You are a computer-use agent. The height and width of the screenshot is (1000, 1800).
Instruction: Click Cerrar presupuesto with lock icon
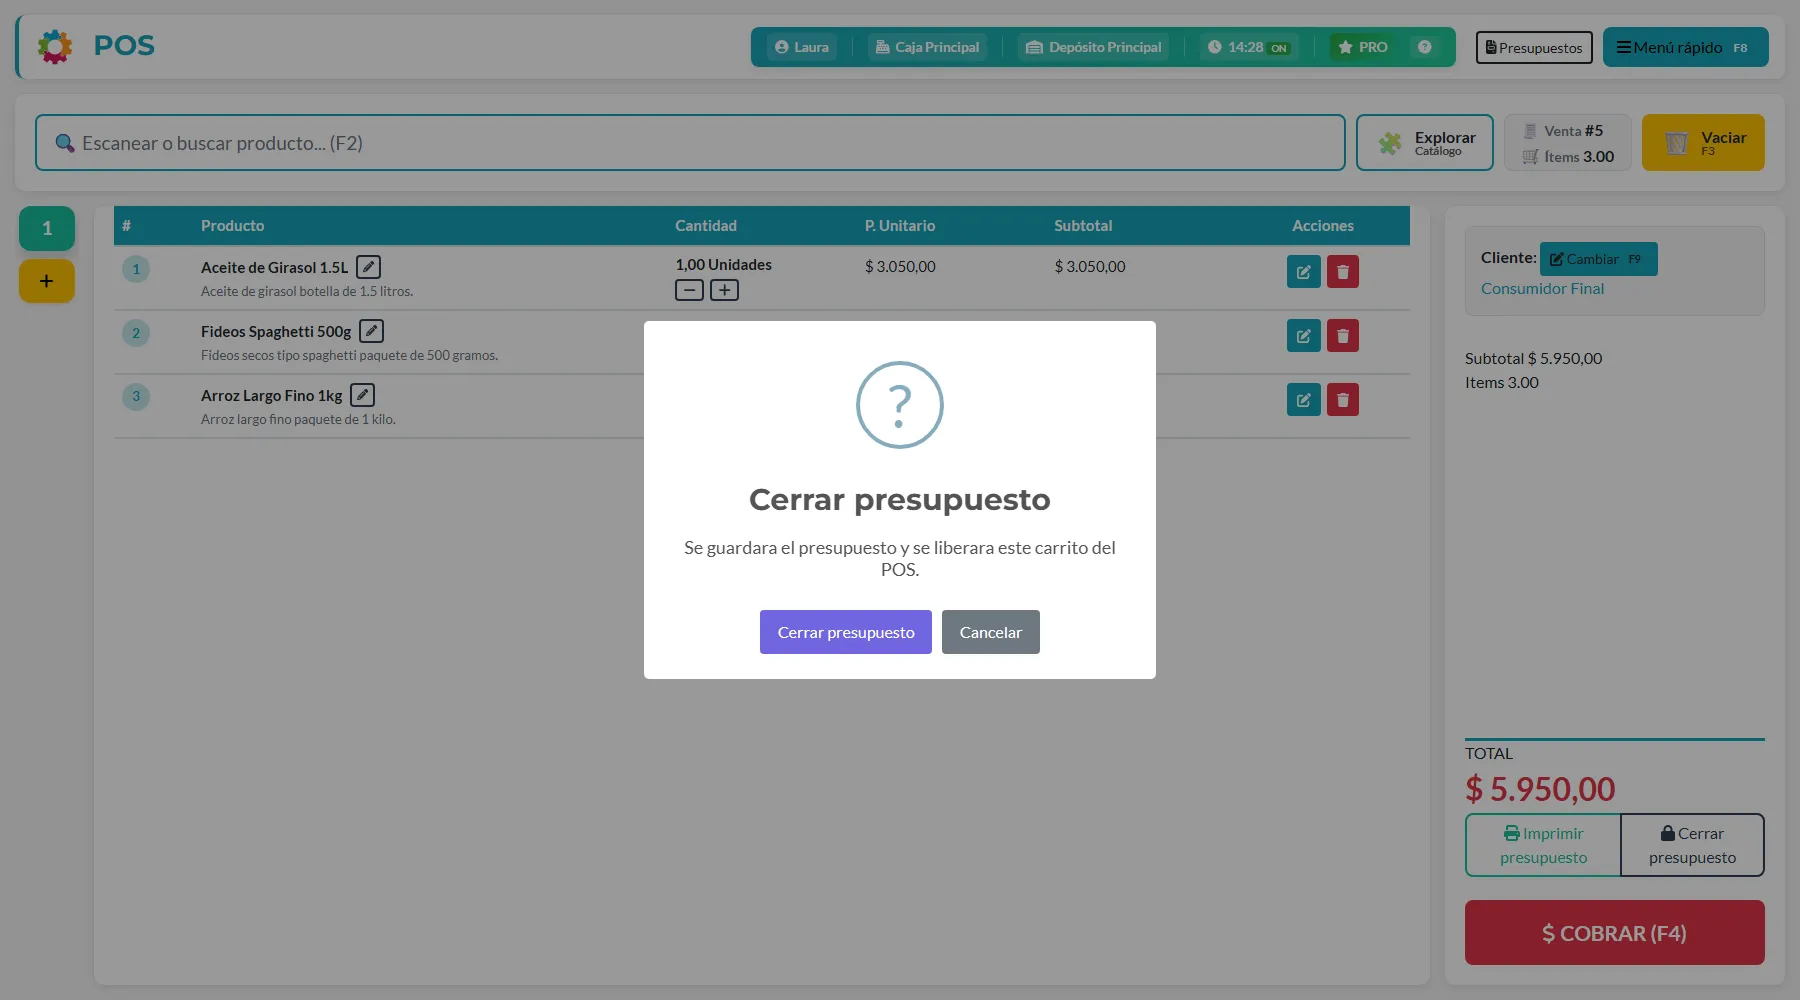coord(1692,845)
